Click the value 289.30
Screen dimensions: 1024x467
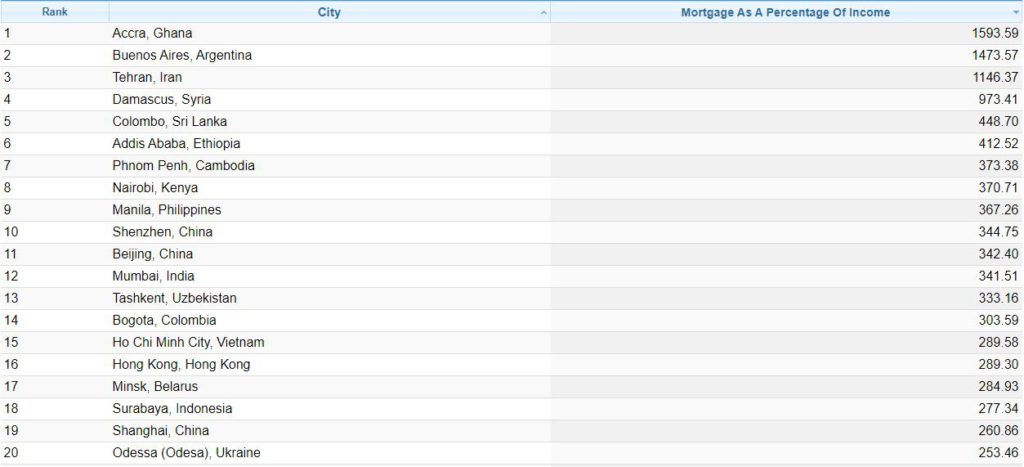point(999,364)
